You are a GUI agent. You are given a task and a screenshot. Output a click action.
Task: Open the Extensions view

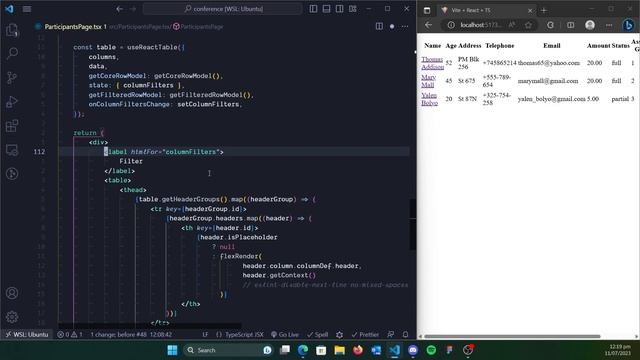(12, 126)
